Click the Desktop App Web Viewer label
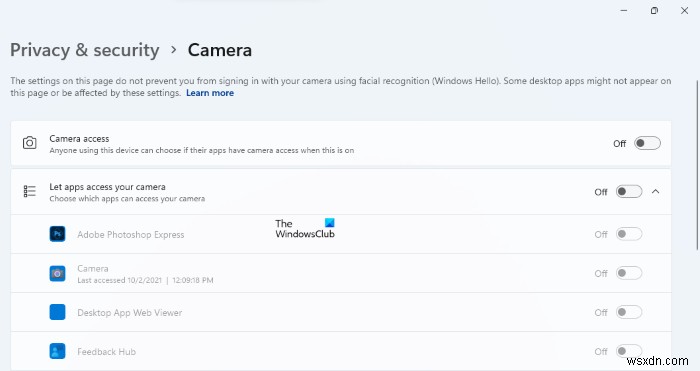 129,313
